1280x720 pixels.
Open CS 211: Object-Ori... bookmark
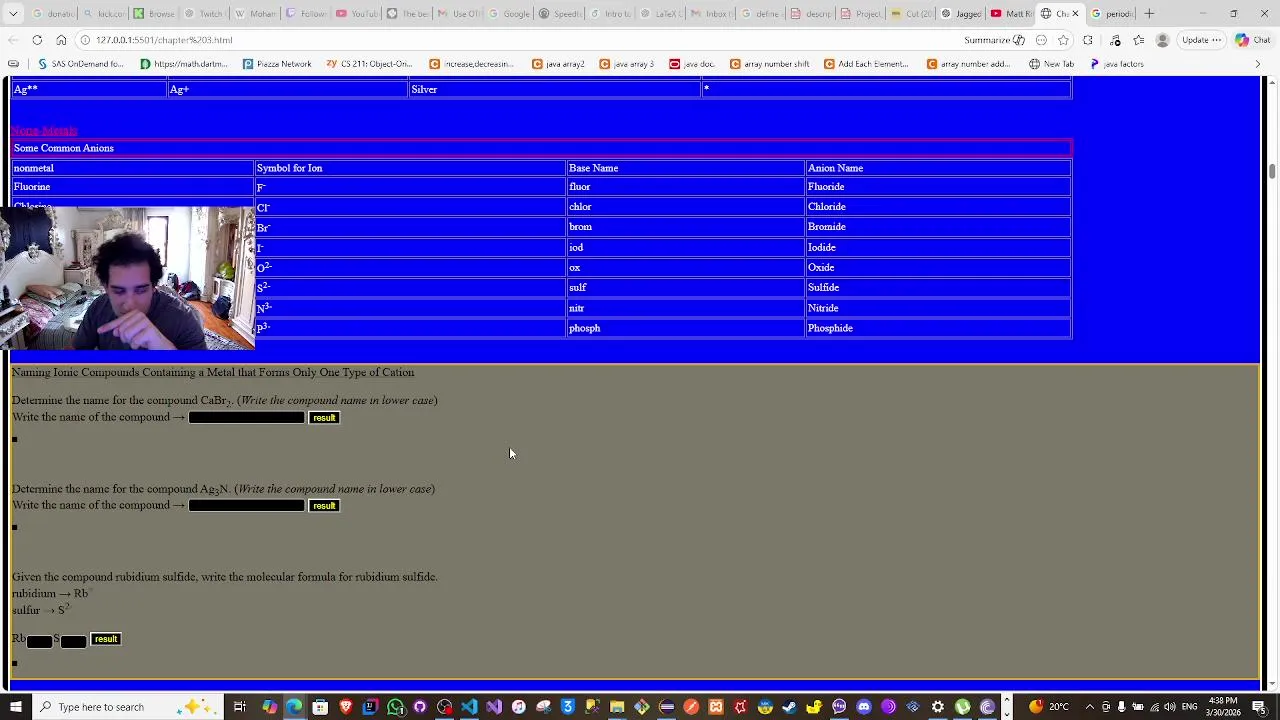[x=369, y=64]
